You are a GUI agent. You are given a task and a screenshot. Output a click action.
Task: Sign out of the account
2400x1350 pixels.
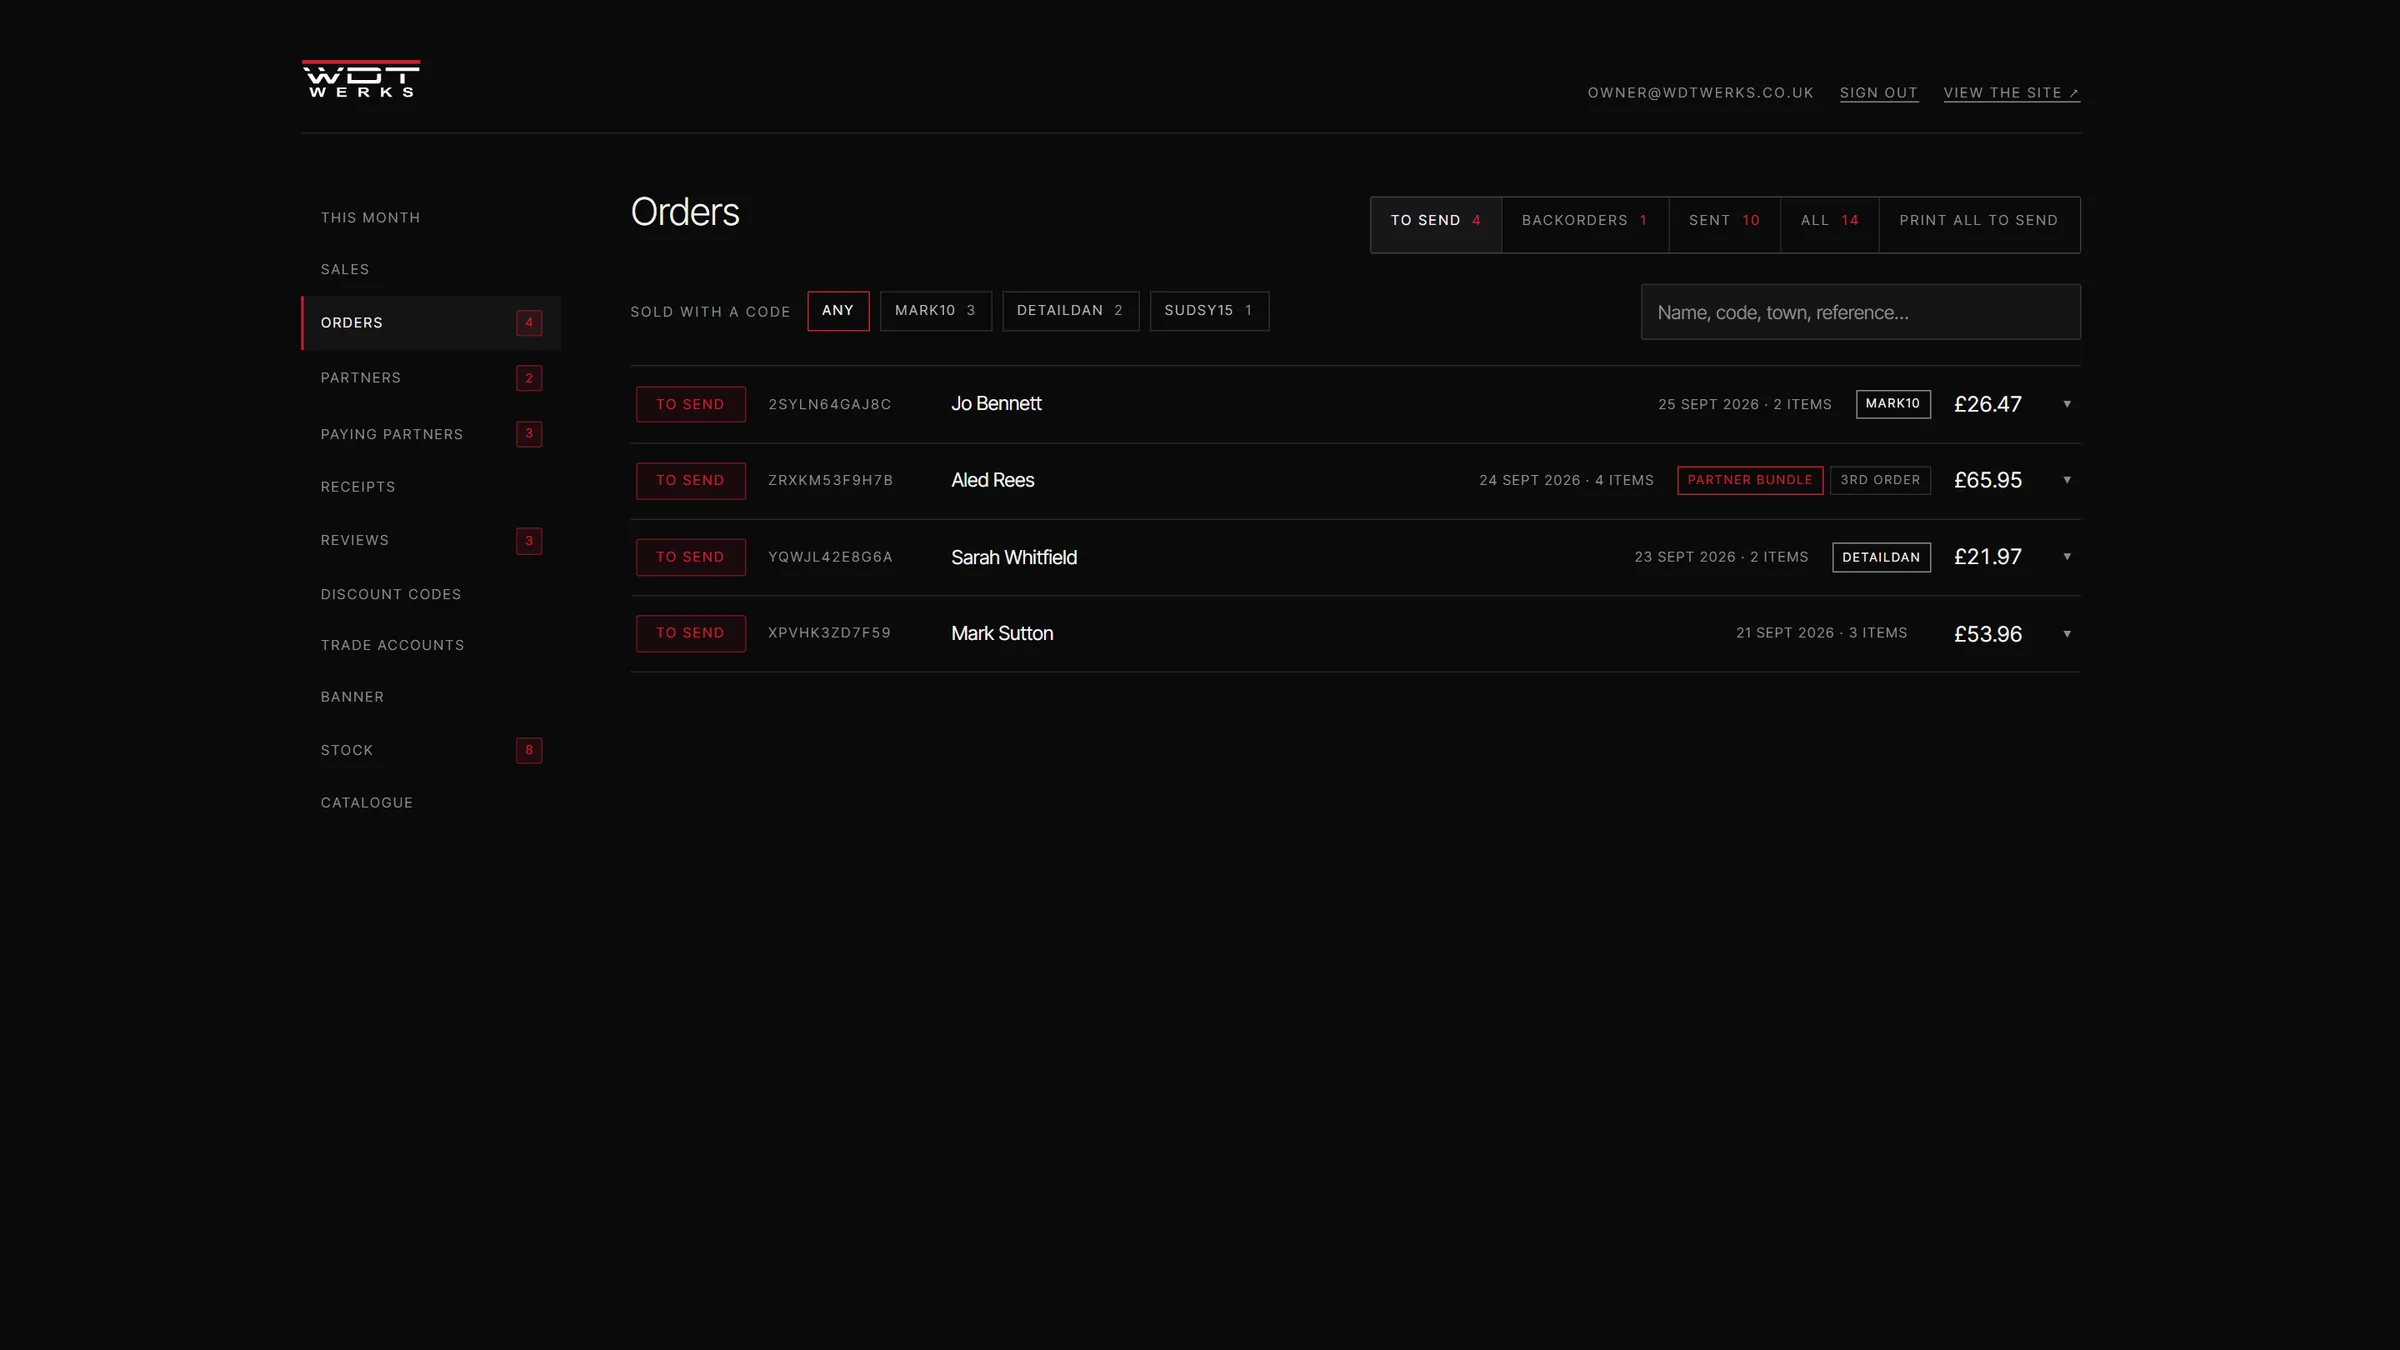pyautogui.click(x=1878, y=93)
